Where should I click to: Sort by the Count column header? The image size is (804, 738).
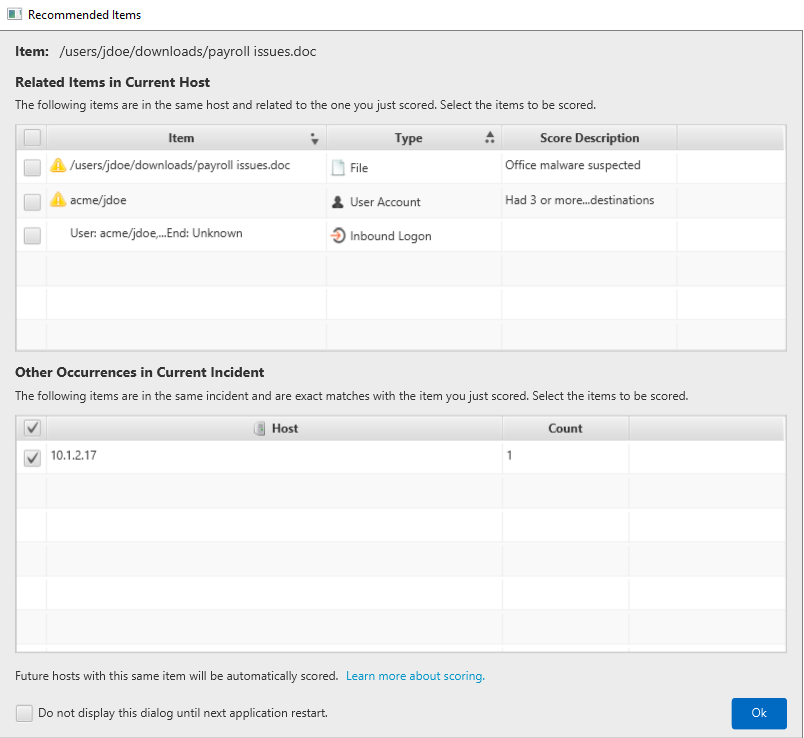pos(565,428)
